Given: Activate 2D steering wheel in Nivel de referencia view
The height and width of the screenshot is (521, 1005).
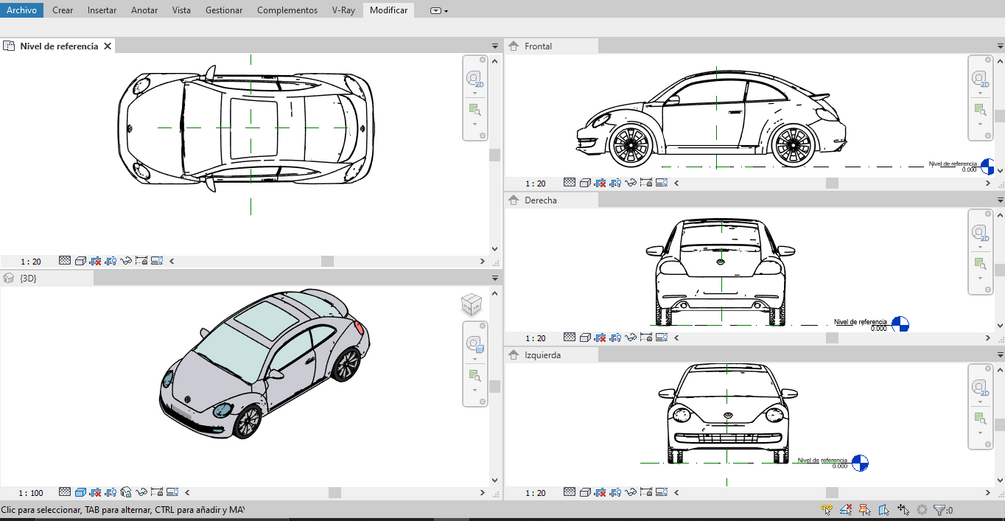Looking at the screenshot, I should tap(474, 78).
